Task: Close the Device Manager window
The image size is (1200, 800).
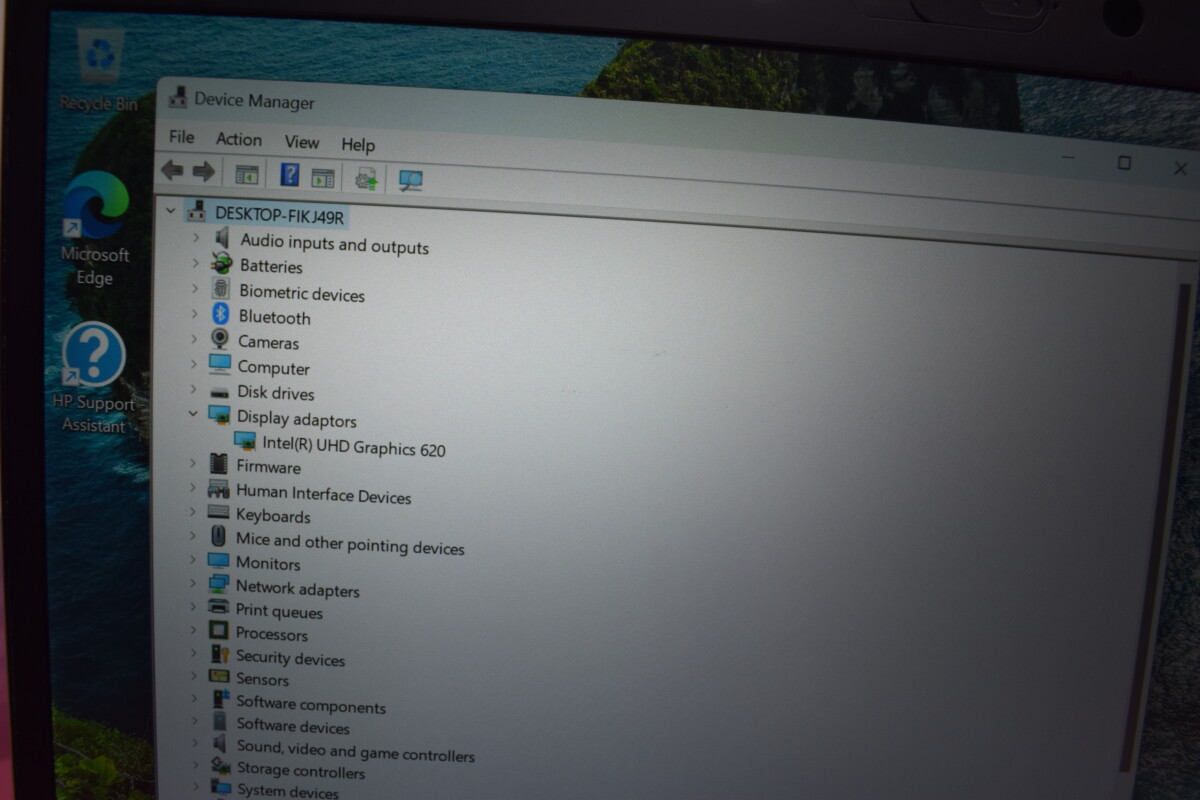Action: pyautogui.click(x=1180, y=169)
